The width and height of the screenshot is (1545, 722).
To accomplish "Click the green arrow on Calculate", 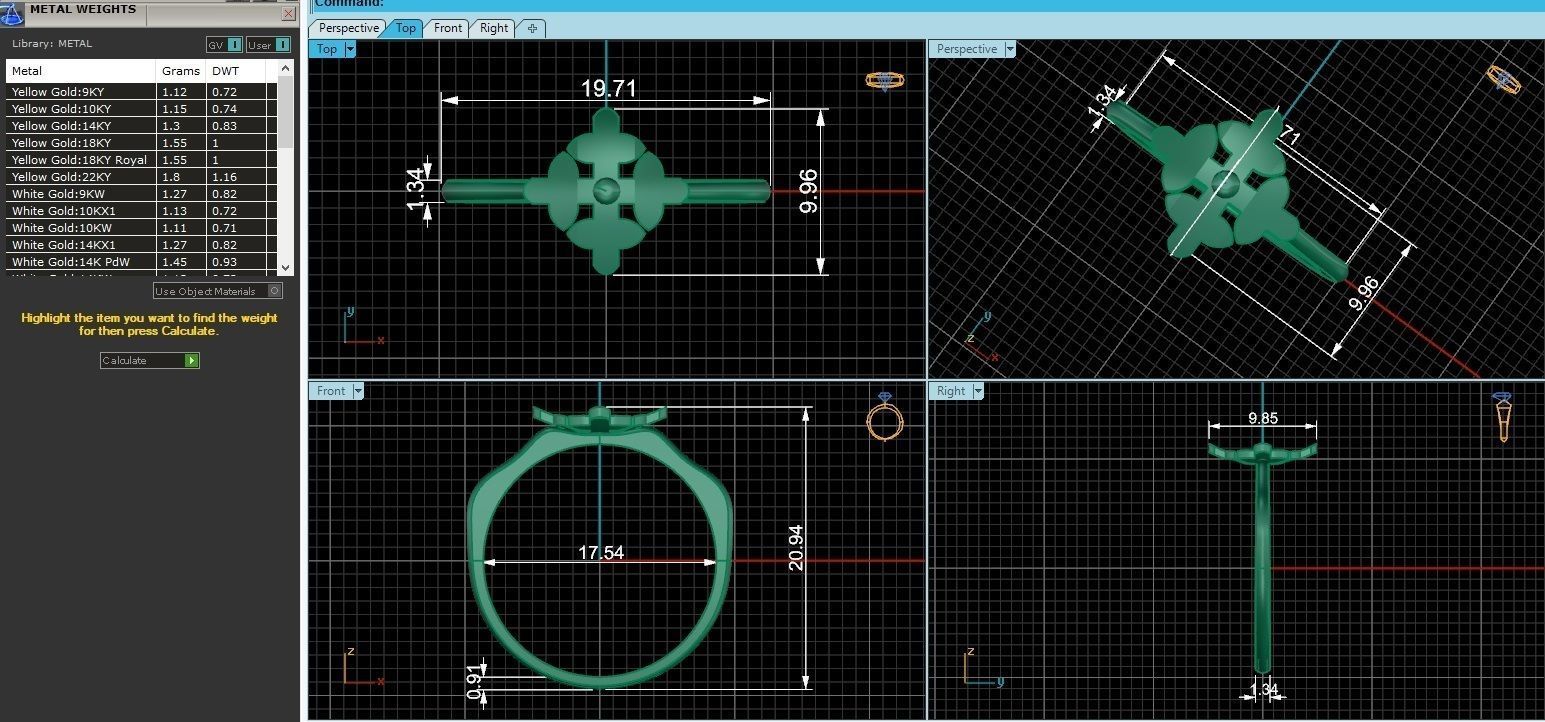I will [x=191, y=360].
